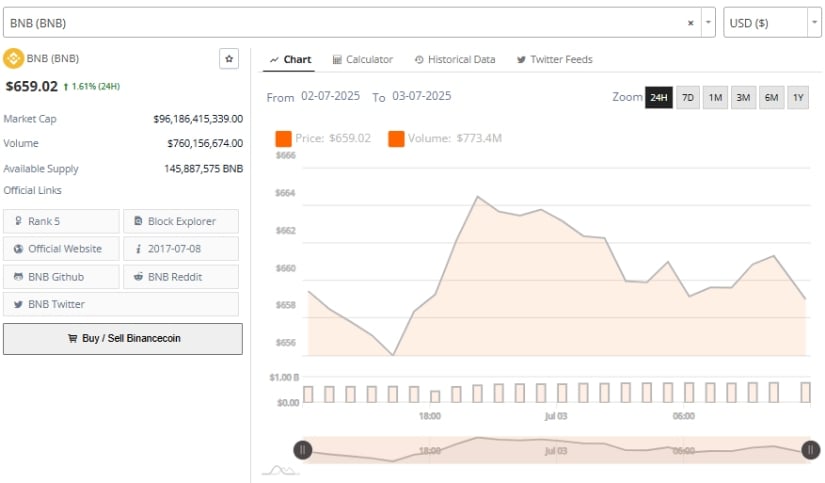
Task: Open the Official Website link
Action: 61,248
